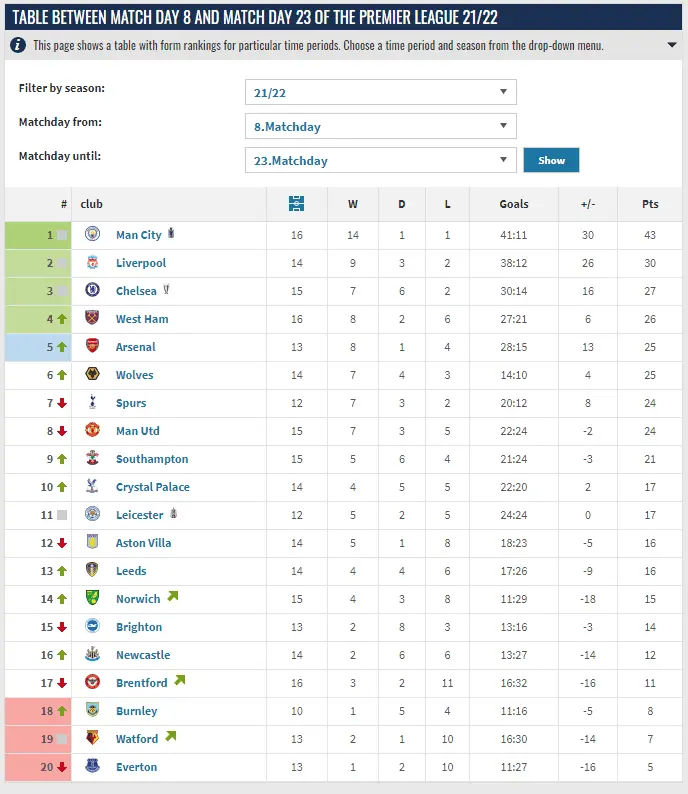This screenshot has height=794, width=688.
Task: Click the Chelsea club crest icon
Action: [x=92, y=290]
